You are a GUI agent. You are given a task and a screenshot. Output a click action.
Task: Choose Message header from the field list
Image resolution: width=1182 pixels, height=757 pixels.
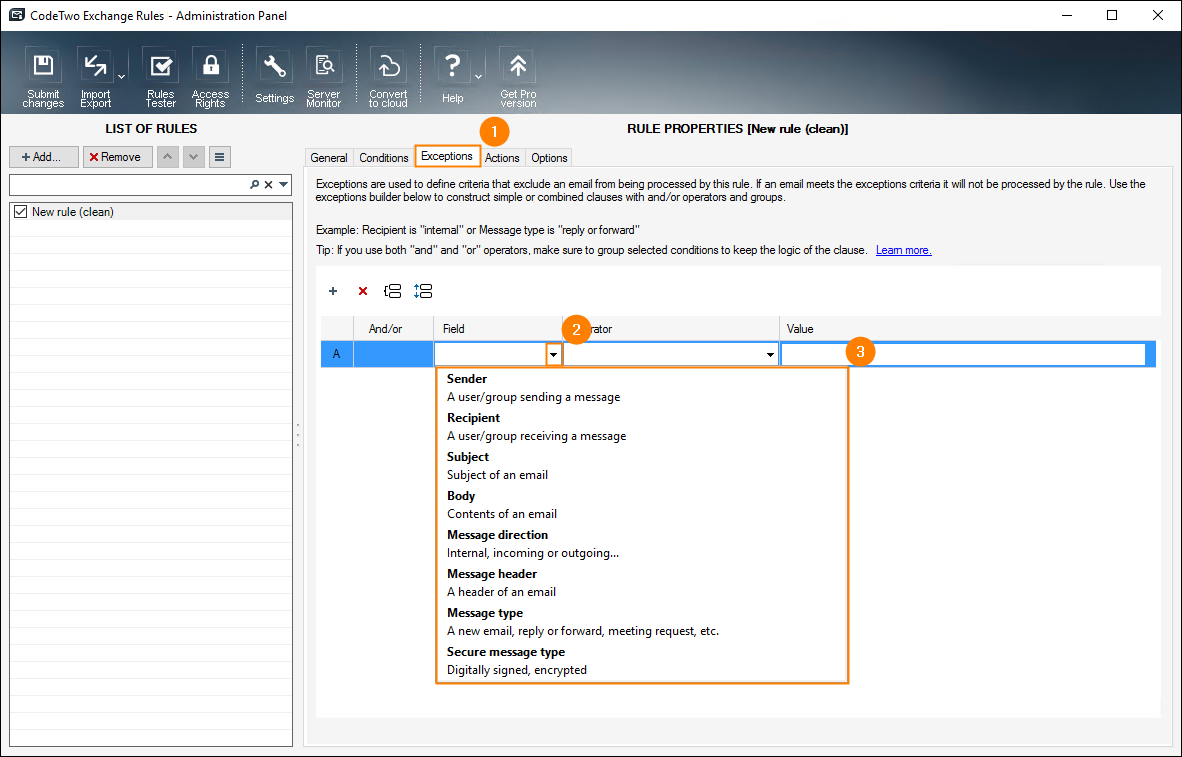[642, 583]
